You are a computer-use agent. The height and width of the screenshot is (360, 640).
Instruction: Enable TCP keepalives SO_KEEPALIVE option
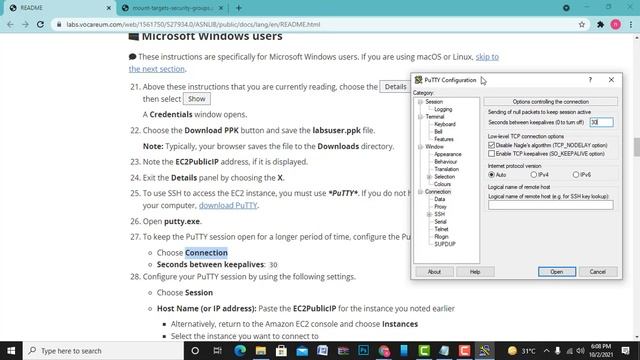[x=491, y=153]
